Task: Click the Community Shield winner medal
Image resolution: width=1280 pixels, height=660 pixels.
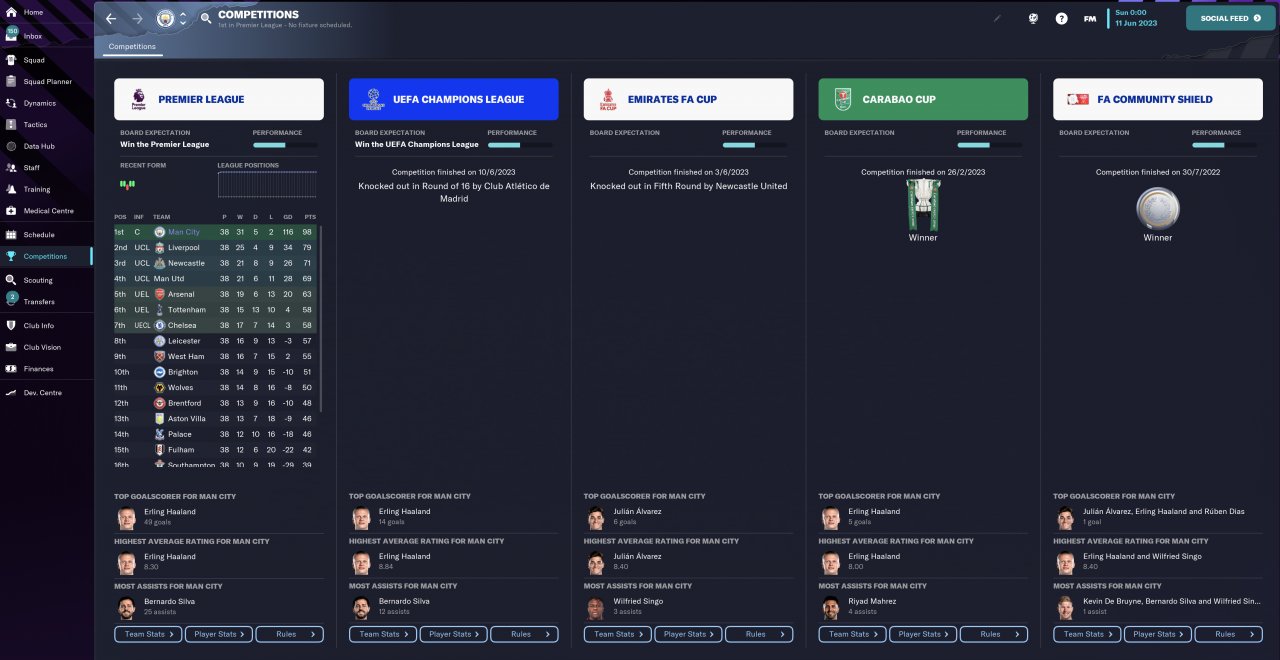Action: 1158,209
